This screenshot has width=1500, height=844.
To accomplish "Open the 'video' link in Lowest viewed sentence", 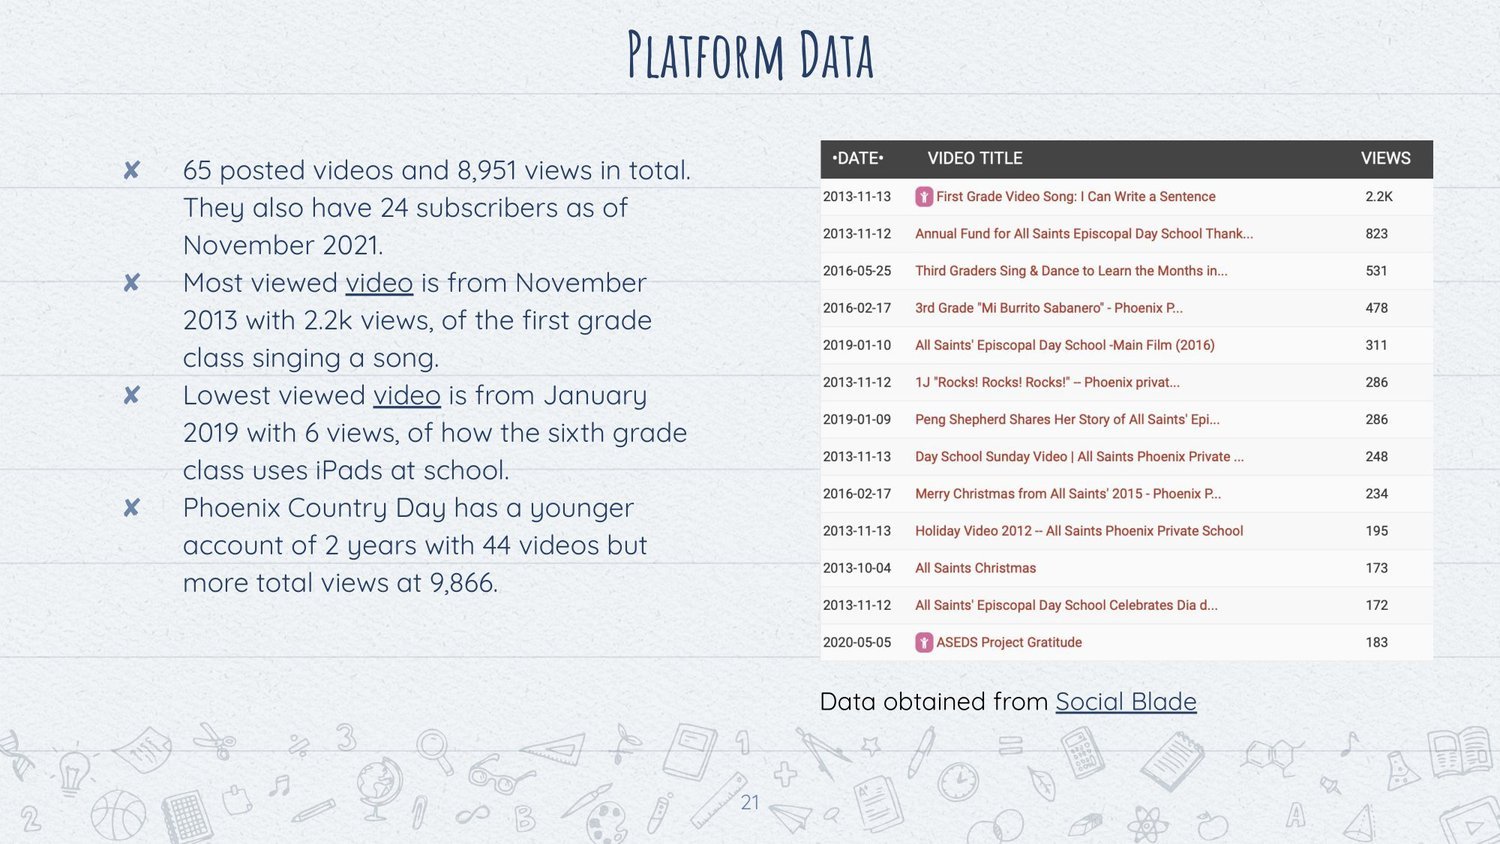I will pos(407,396).
